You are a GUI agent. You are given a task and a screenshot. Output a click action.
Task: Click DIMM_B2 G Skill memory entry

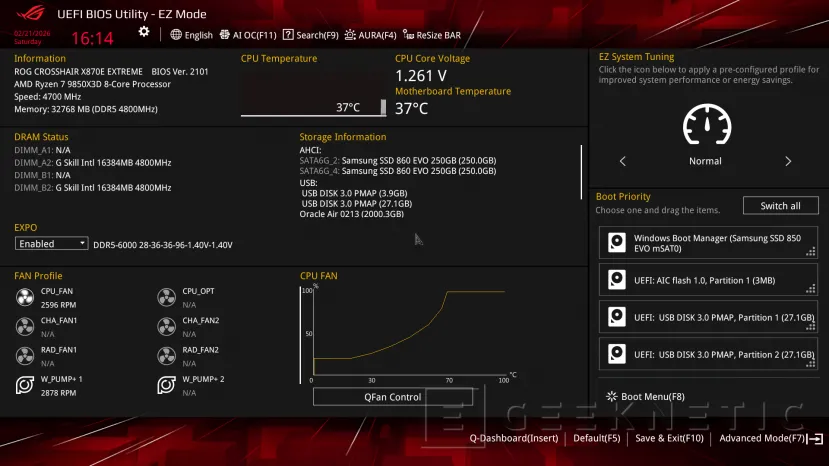click(93, 187)
